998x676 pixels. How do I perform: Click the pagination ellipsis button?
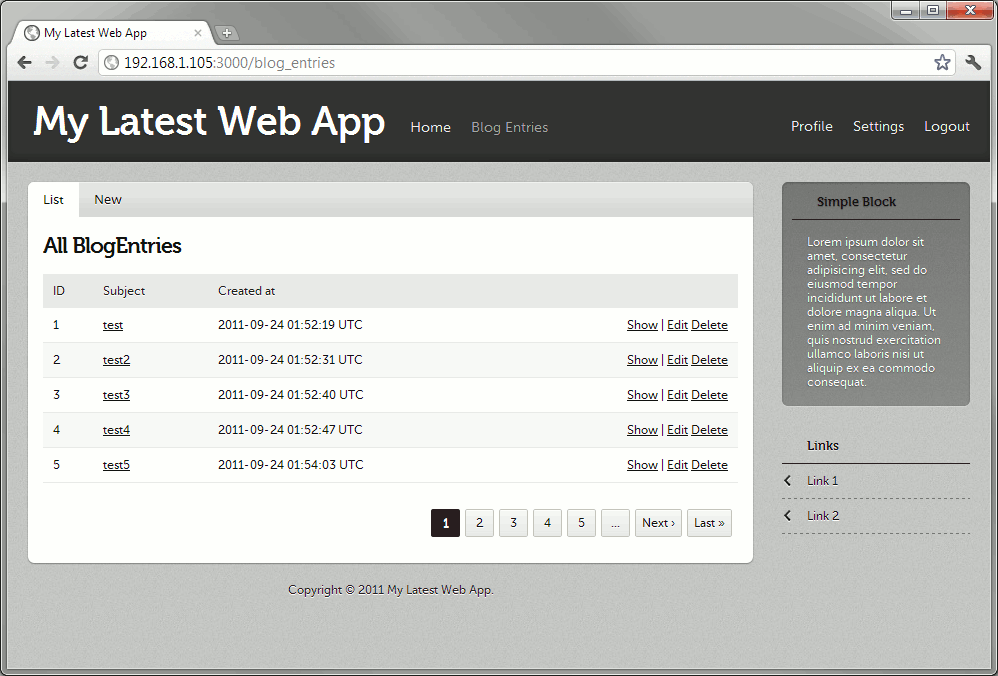click(x=615, y=523)
